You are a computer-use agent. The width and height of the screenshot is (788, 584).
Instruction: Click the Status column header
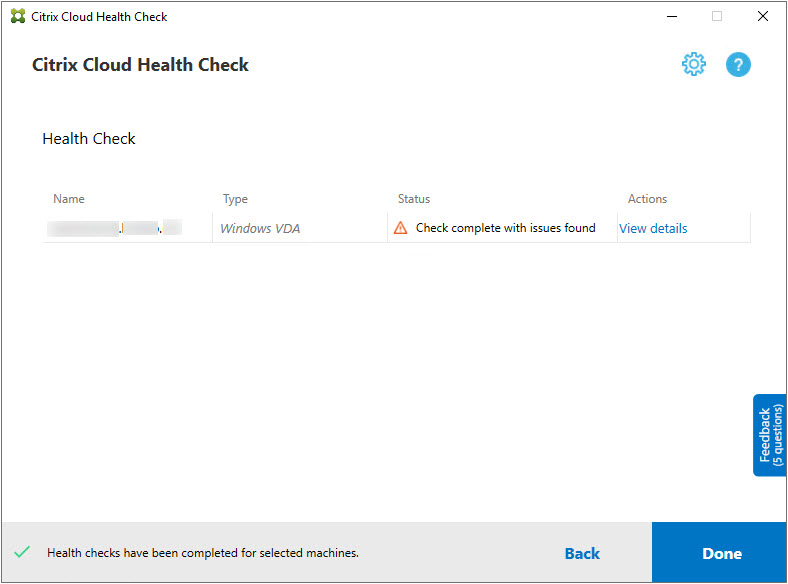[414, 199]
